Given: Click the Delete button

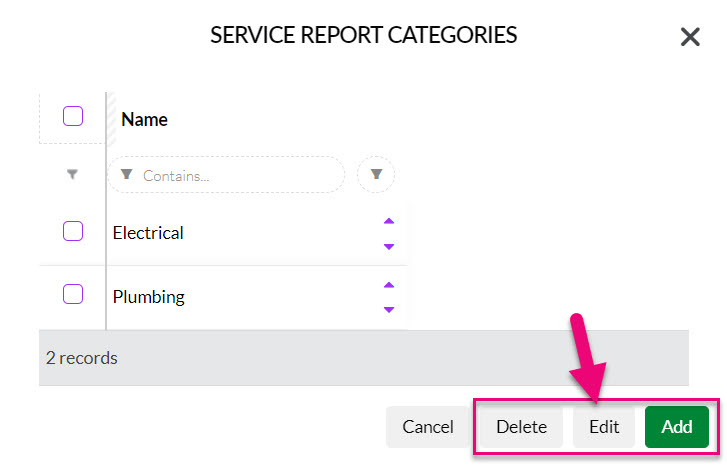Looking at the screenshot, I should (521, 427).
